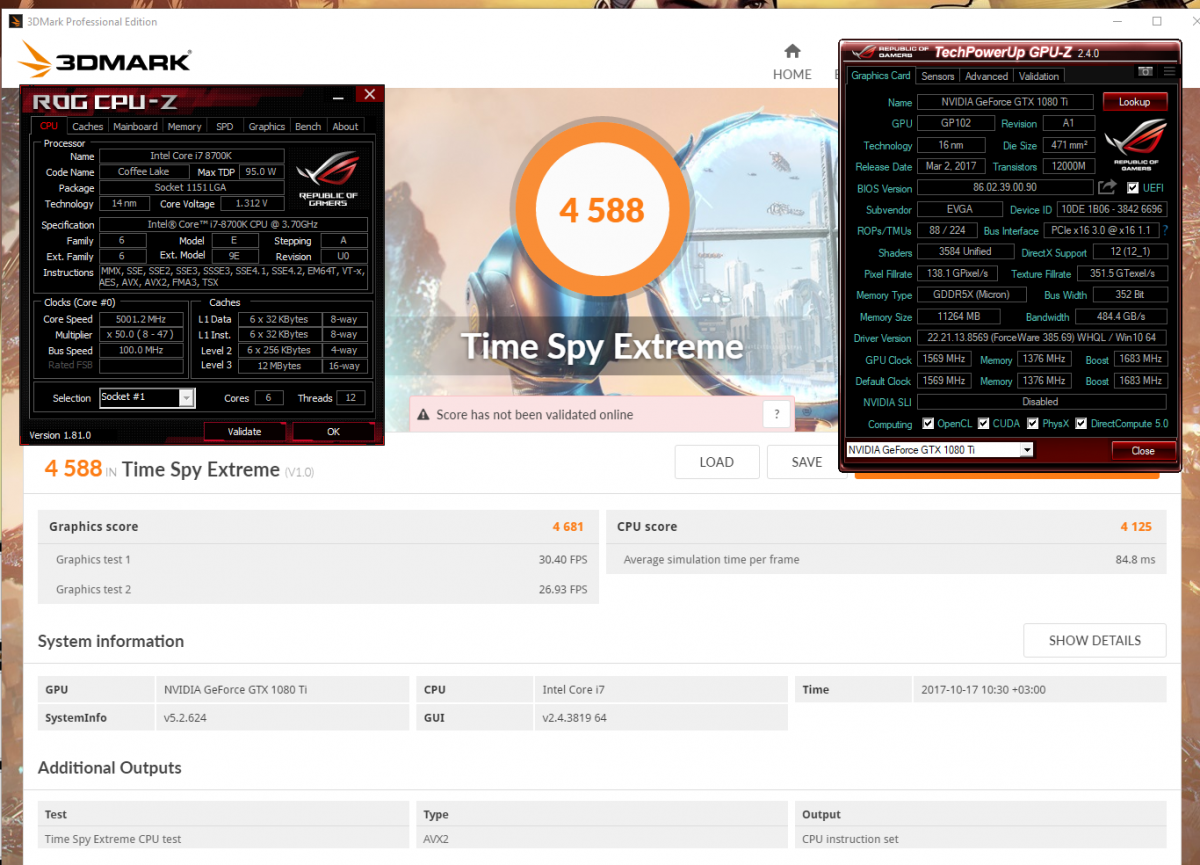Click the bus interface question mark icon

pos(1164,231)
